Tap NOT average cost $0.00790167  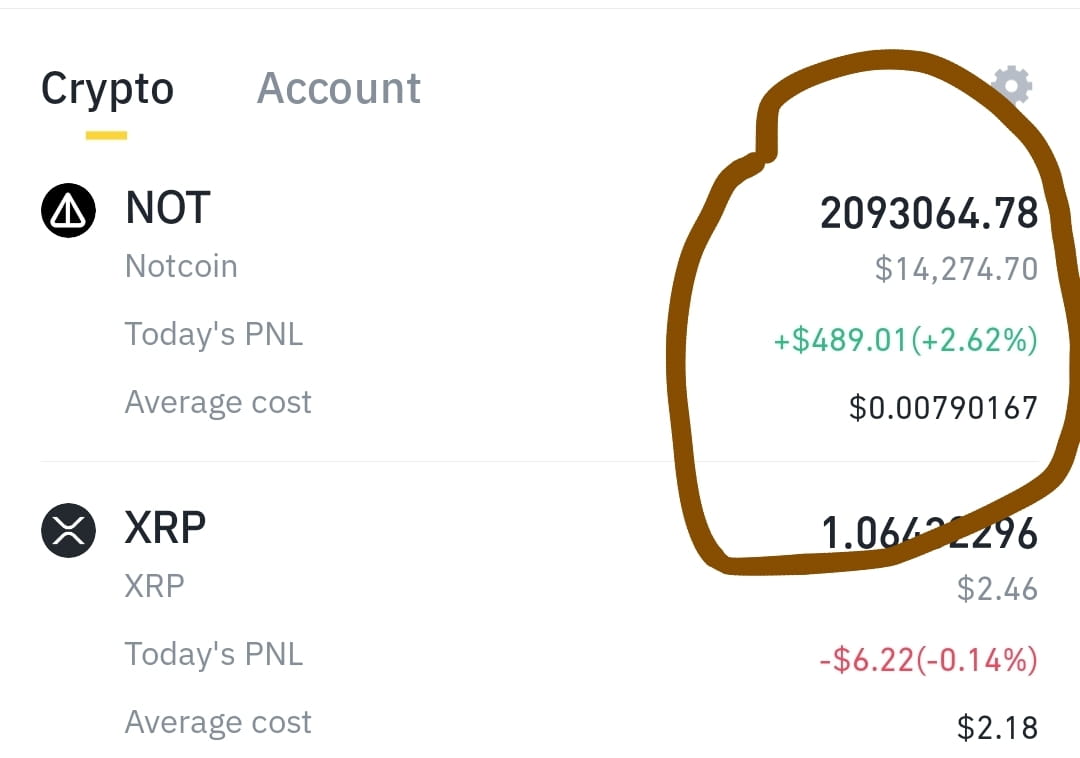pyautogui.click(x=944, y=408)
